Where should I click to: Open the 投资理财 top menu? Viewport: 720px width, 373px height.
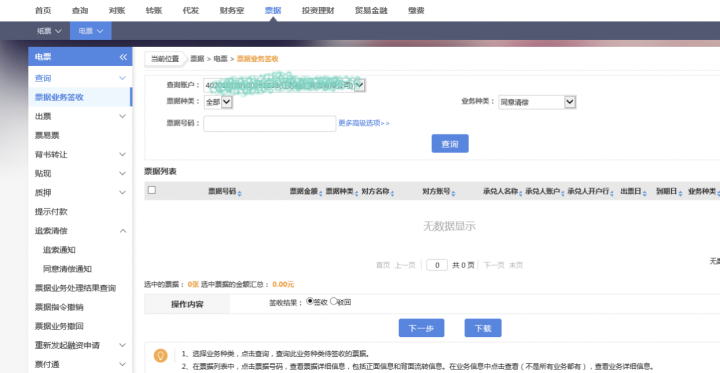point(318,11)
